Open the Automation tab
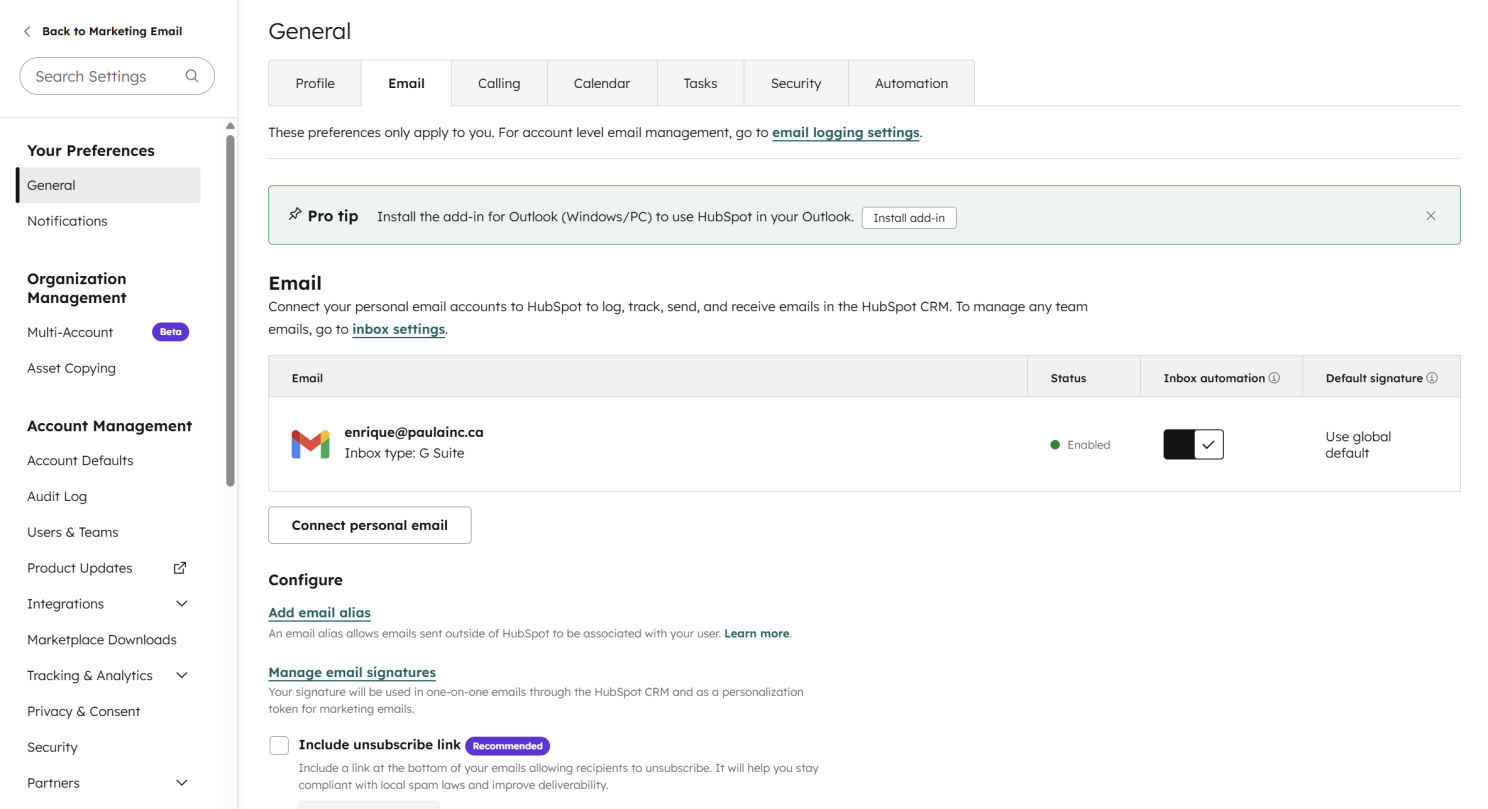The width and height of the screenshot is (1488, 809). 911,83
